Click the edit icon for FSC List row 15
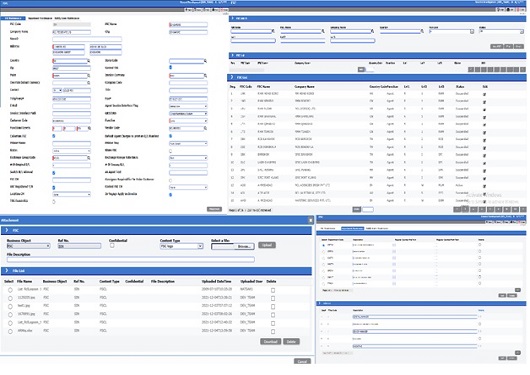Viewport: 530px width, 375px height. (485, 201)
